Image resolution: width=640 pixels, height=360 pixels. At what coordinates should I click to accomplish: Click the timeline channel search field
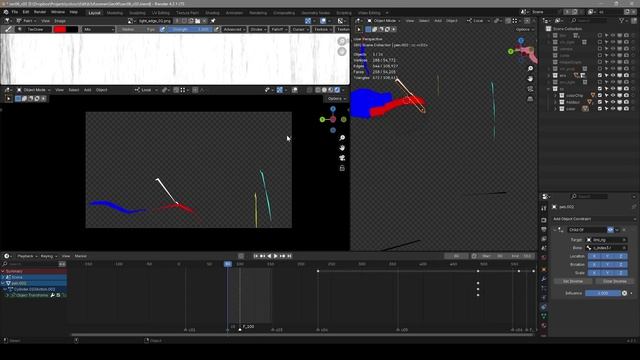pyautogui.click(x=30, y=264)
